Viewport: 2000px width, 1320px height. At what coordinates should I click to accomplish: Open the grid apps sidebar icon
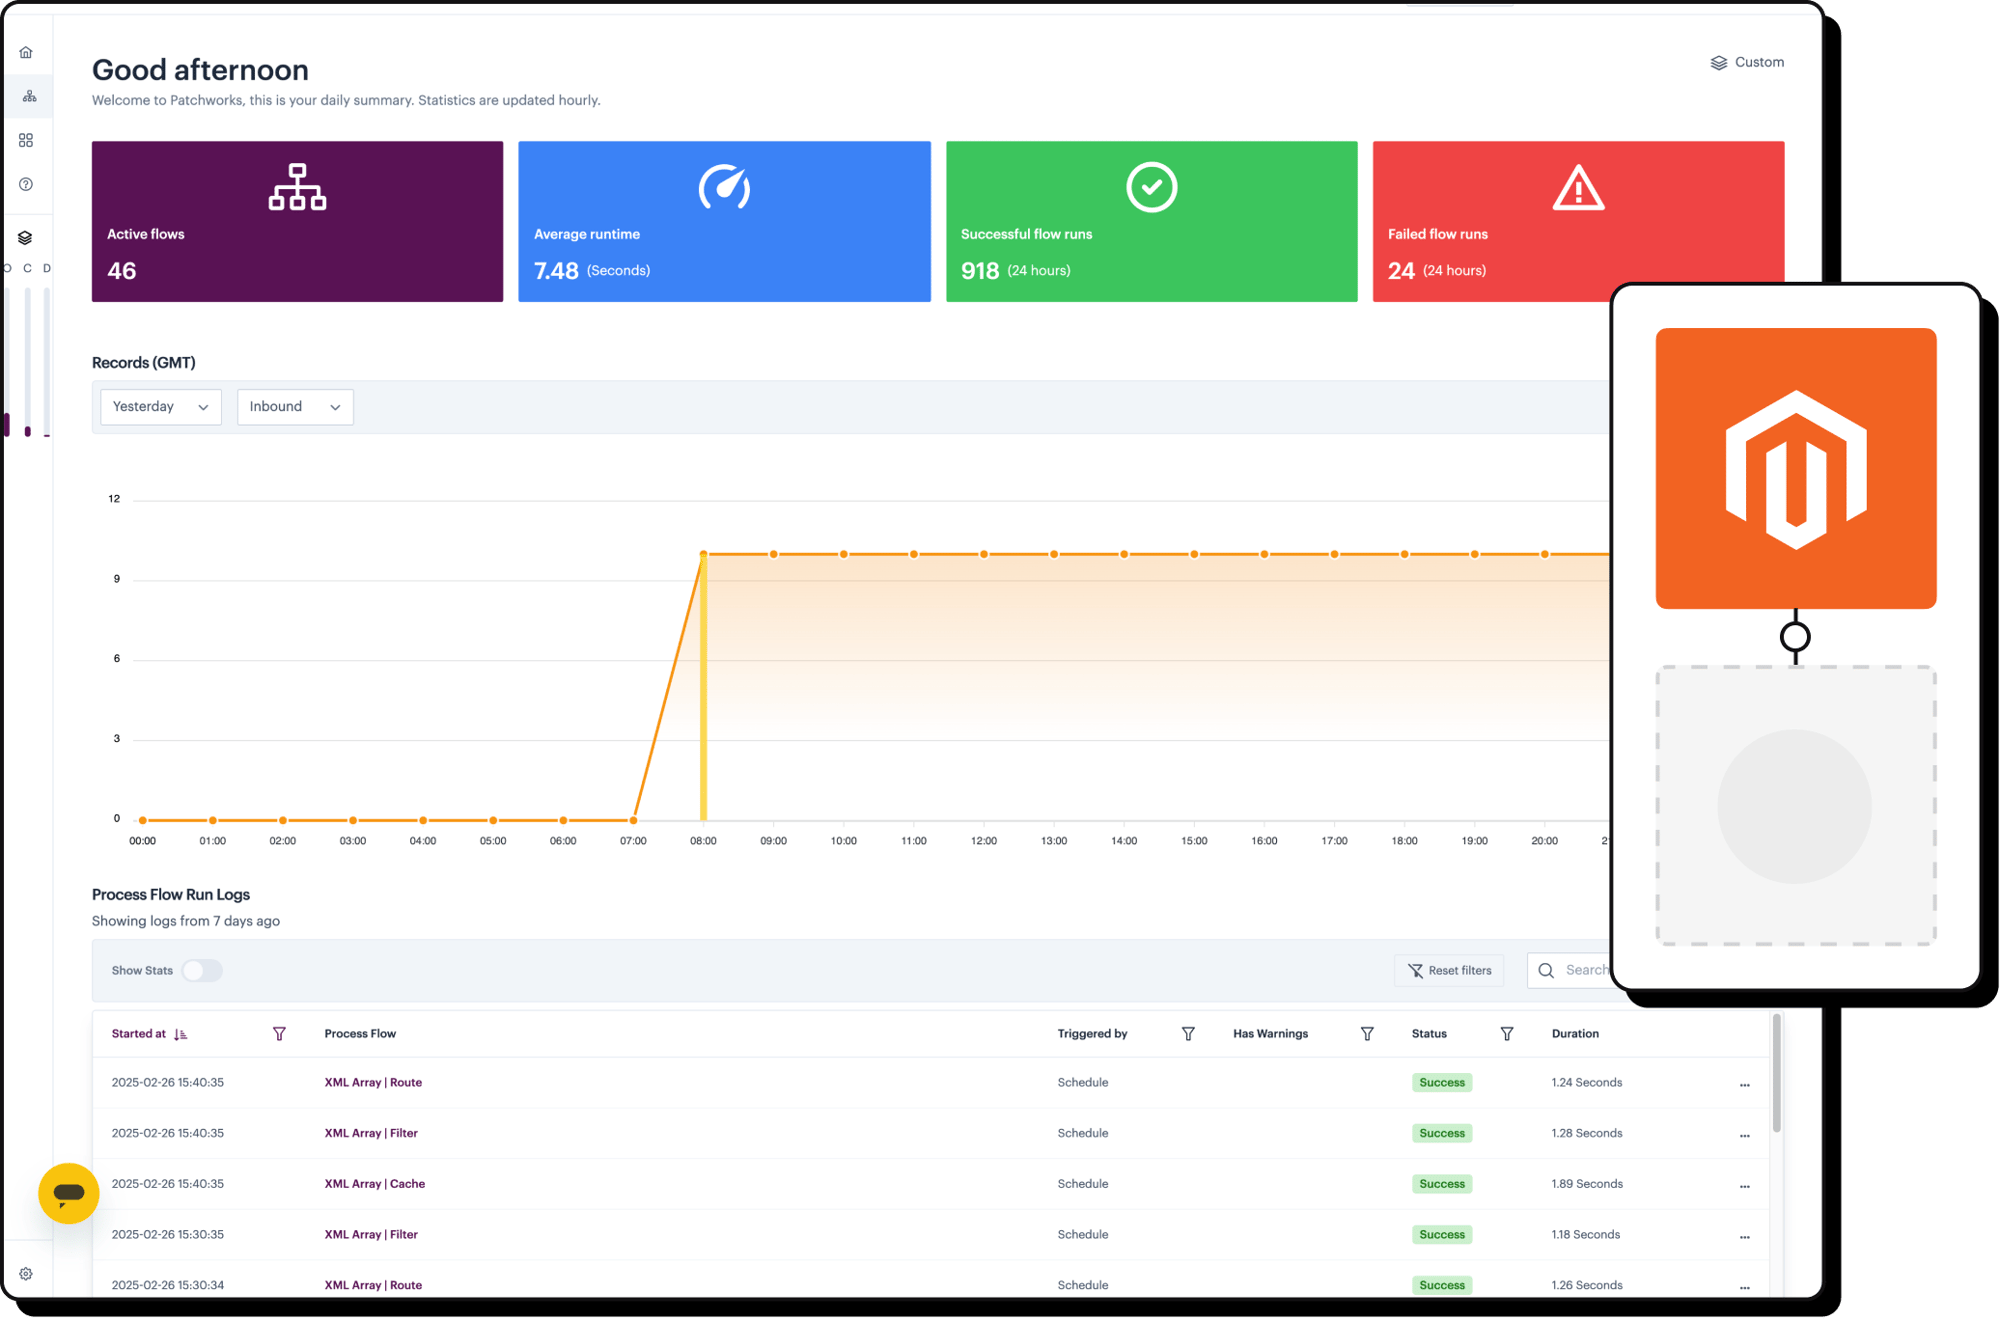click(x=26, y=140)
